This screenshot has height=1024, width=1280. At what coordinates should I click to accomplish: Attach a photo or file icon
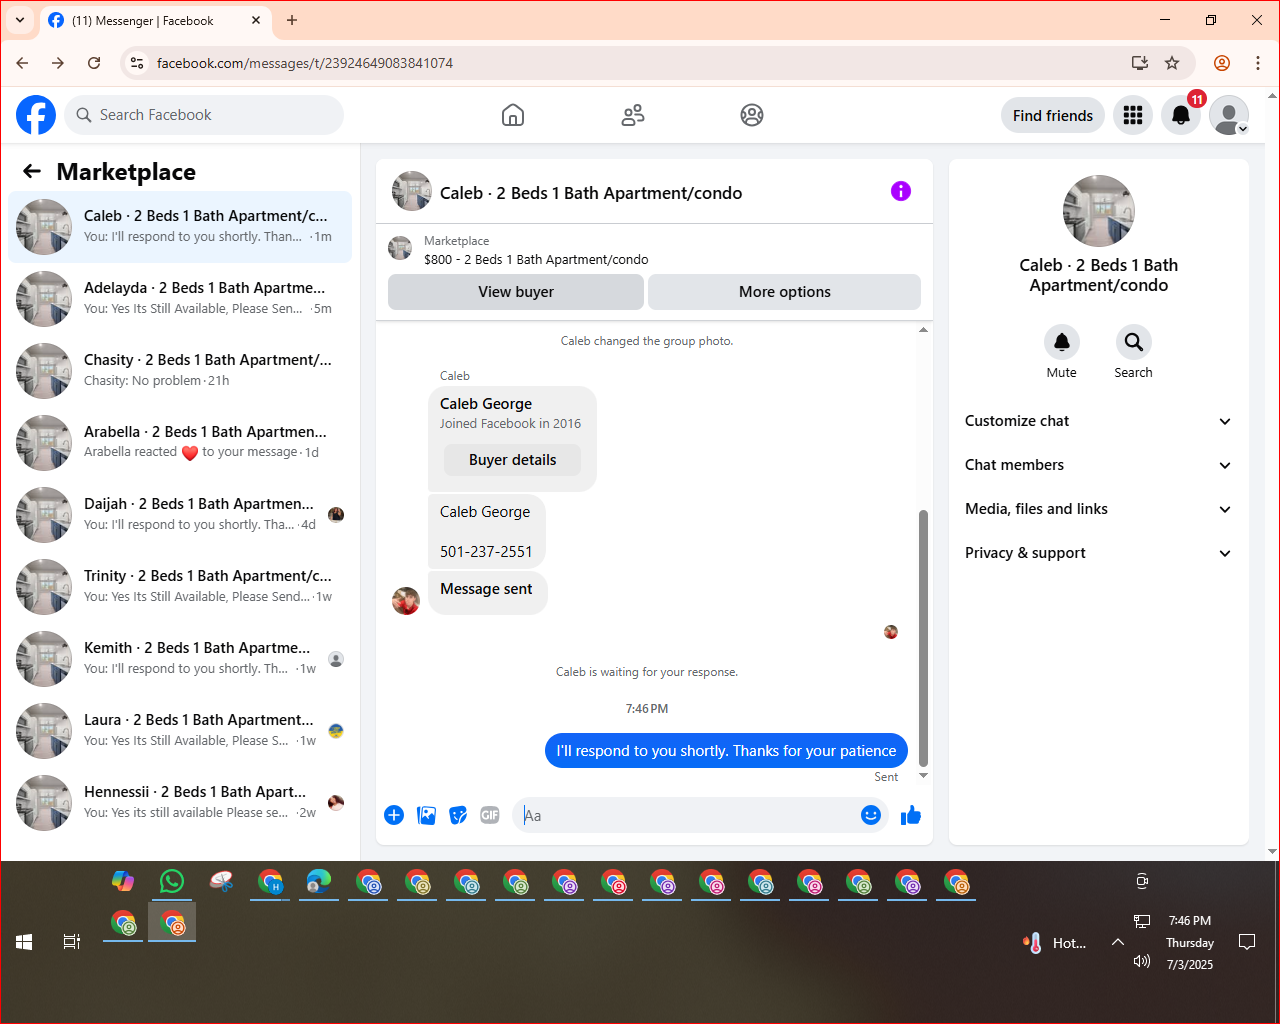click(x=426, y=815)
